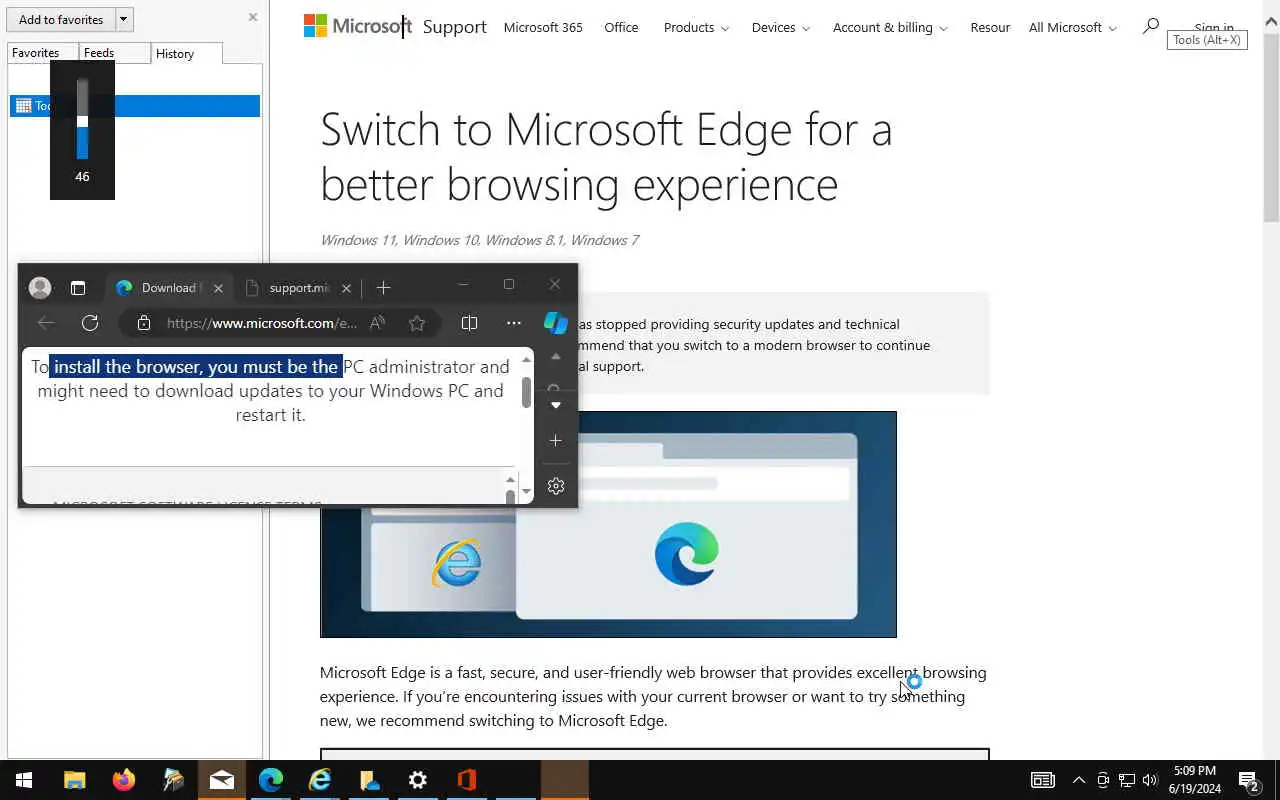Launch Firefox from the taskbar
Image resolution: width=1280 pixels, height=800 pixels.
tap(124, 780)
